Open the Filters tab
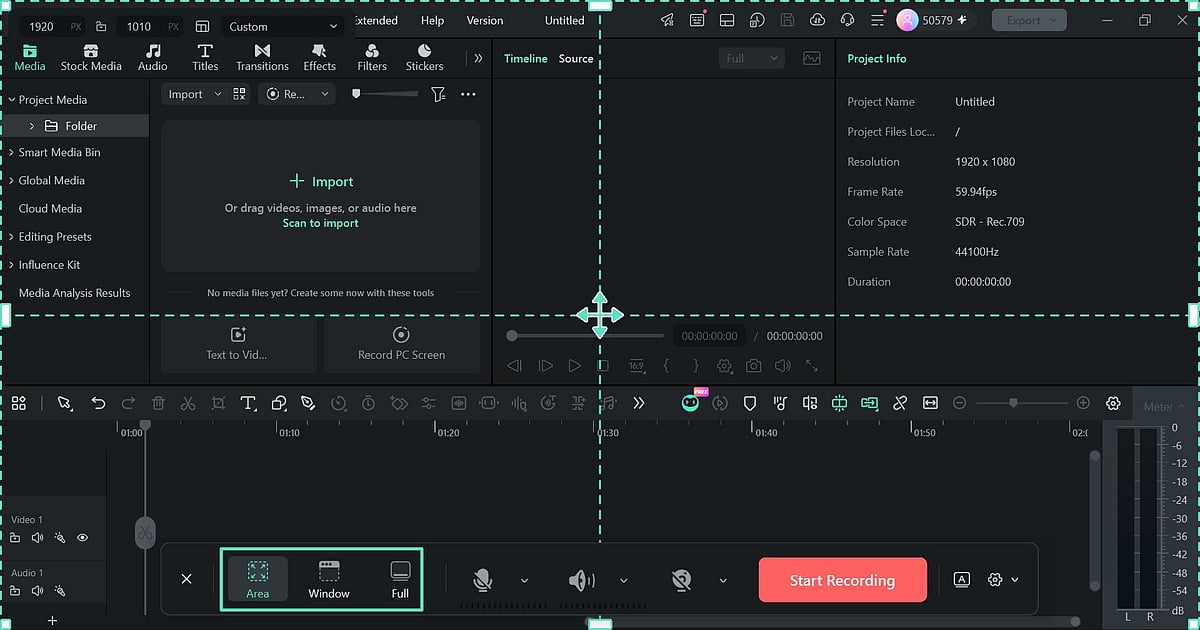The width and height of the screenshot is (1200, 630). pos(372,58)
